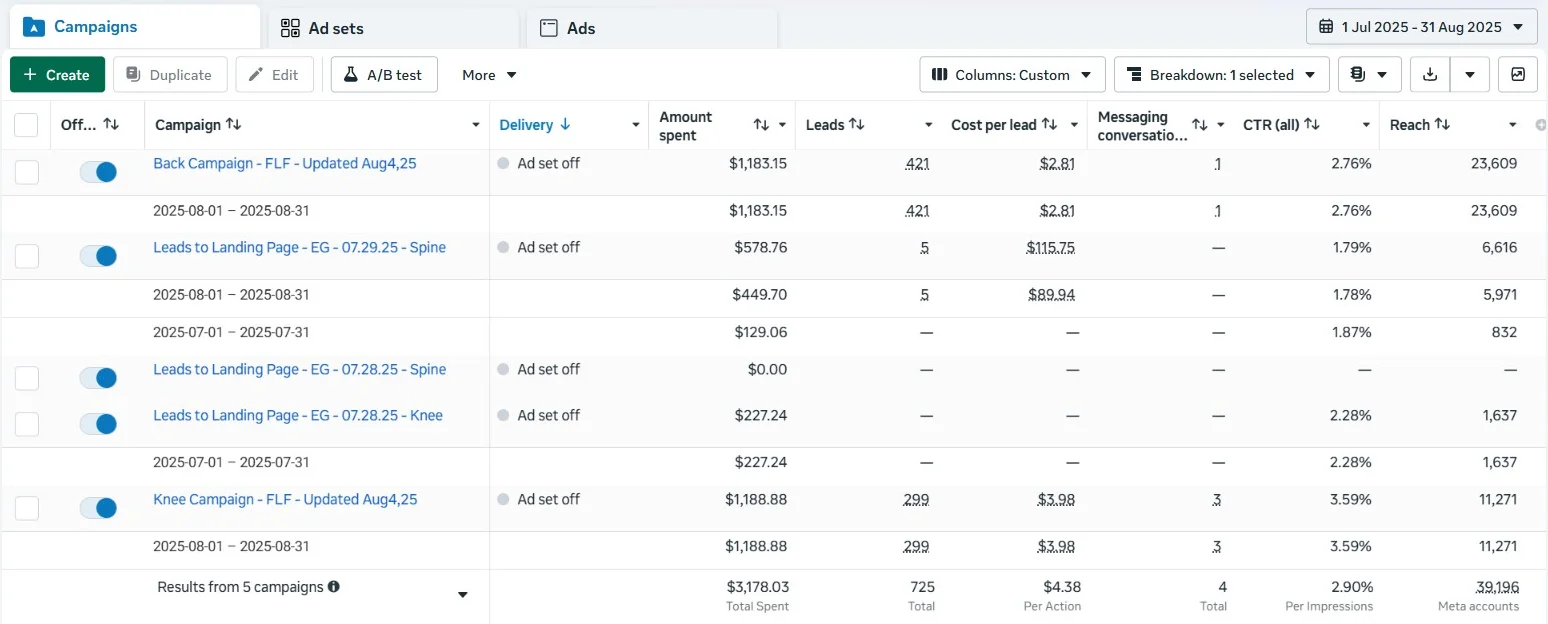
Task: Sort by Off/On column arrows
Action: pos(111,125)
